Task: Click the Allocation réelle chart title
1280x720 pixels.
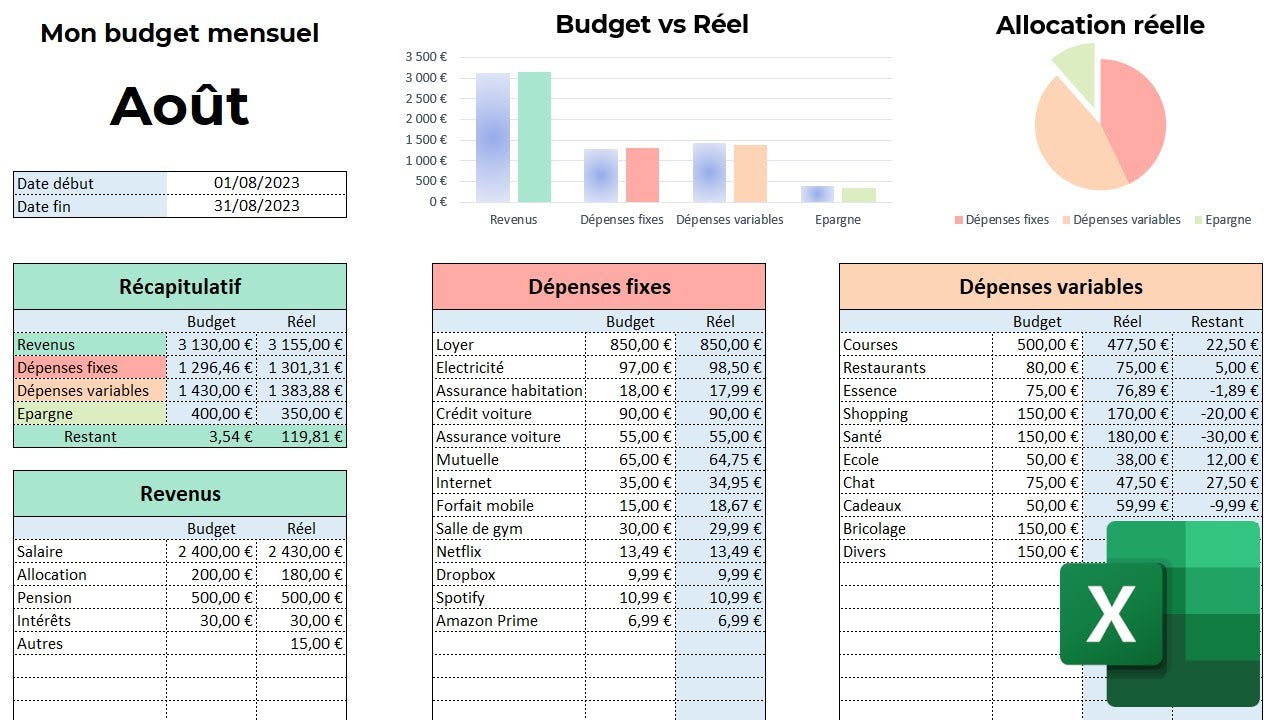Action: 1100,26
